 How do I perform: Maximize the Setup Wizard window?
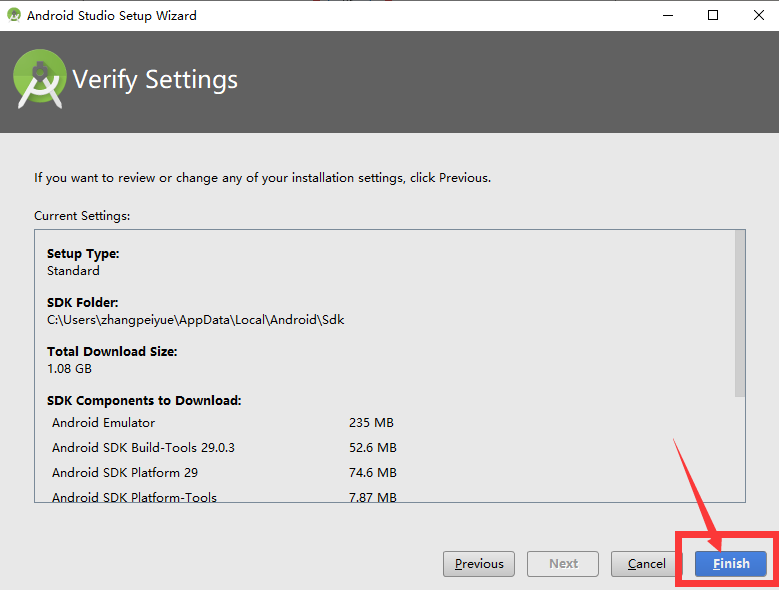[x=713, y=15]
